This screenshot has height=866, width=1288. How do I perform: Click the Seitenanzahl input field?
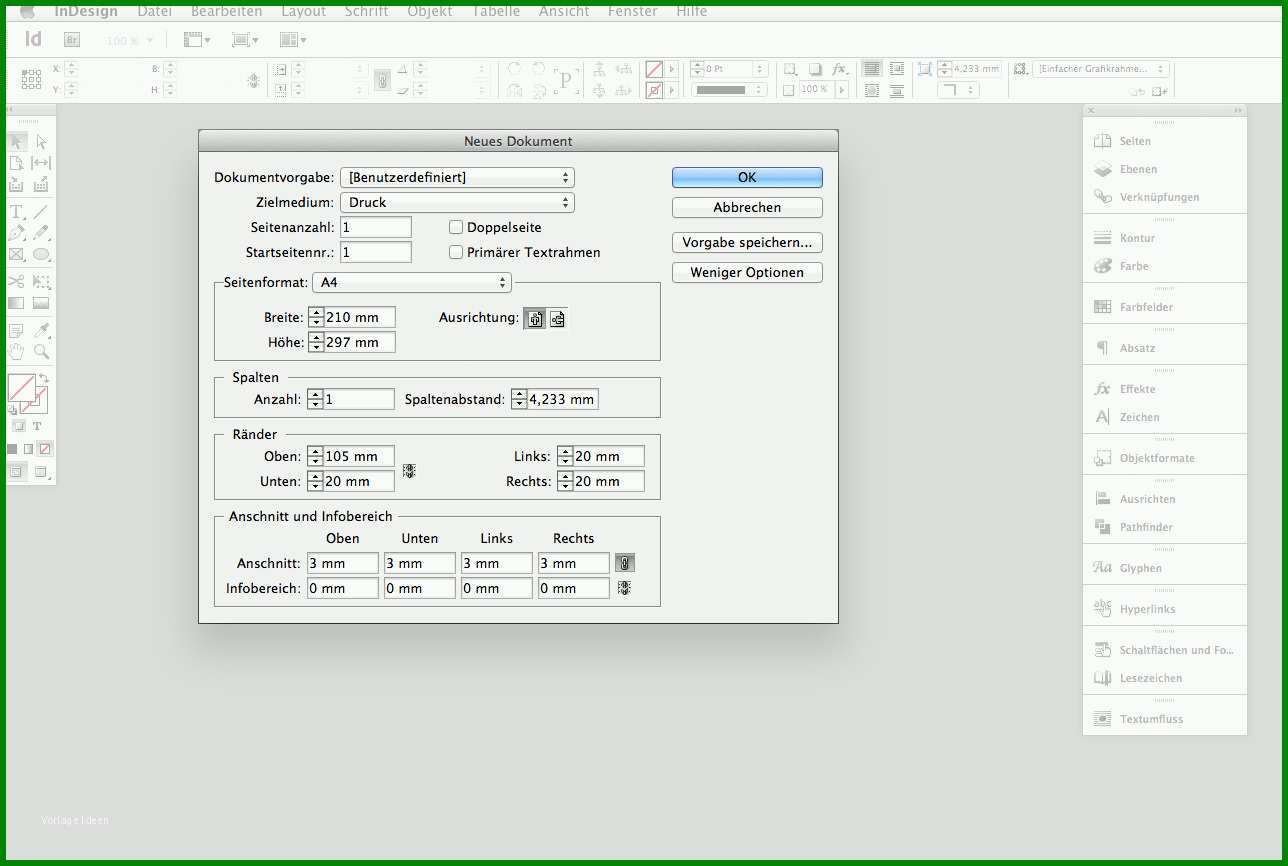[x=376, y=227]
